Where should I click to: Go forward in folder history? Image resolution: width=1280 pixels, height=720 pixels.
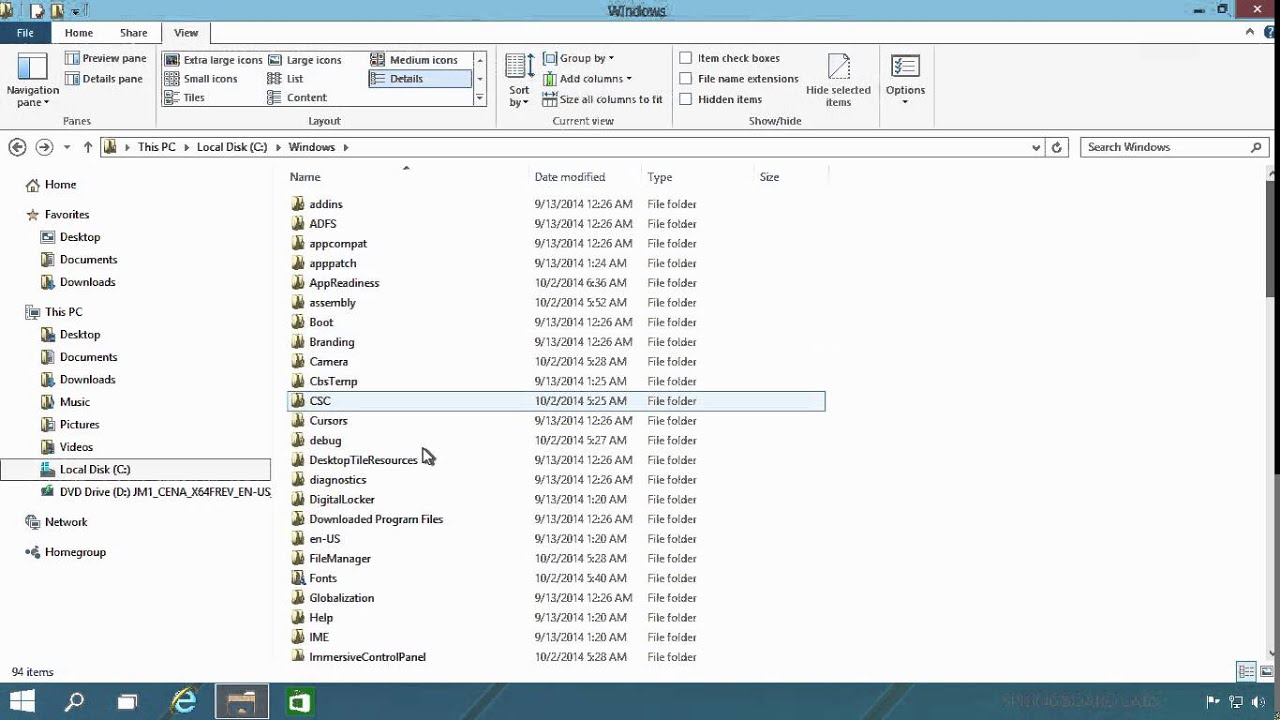pyautogui.click(x=44, y=147)
